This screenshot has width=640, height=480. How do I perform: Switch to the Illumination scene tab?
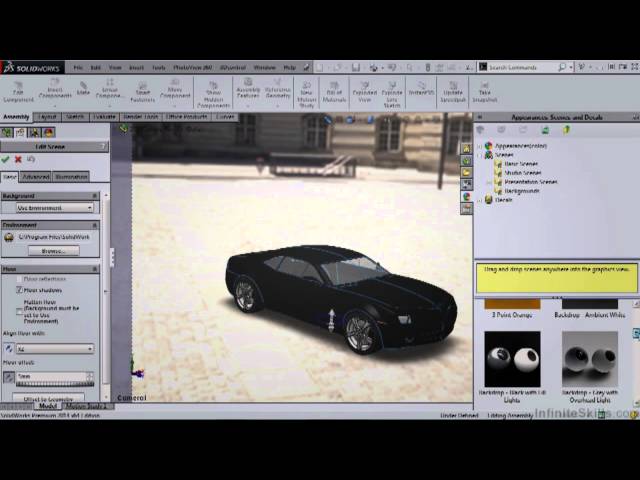point(71,177)
